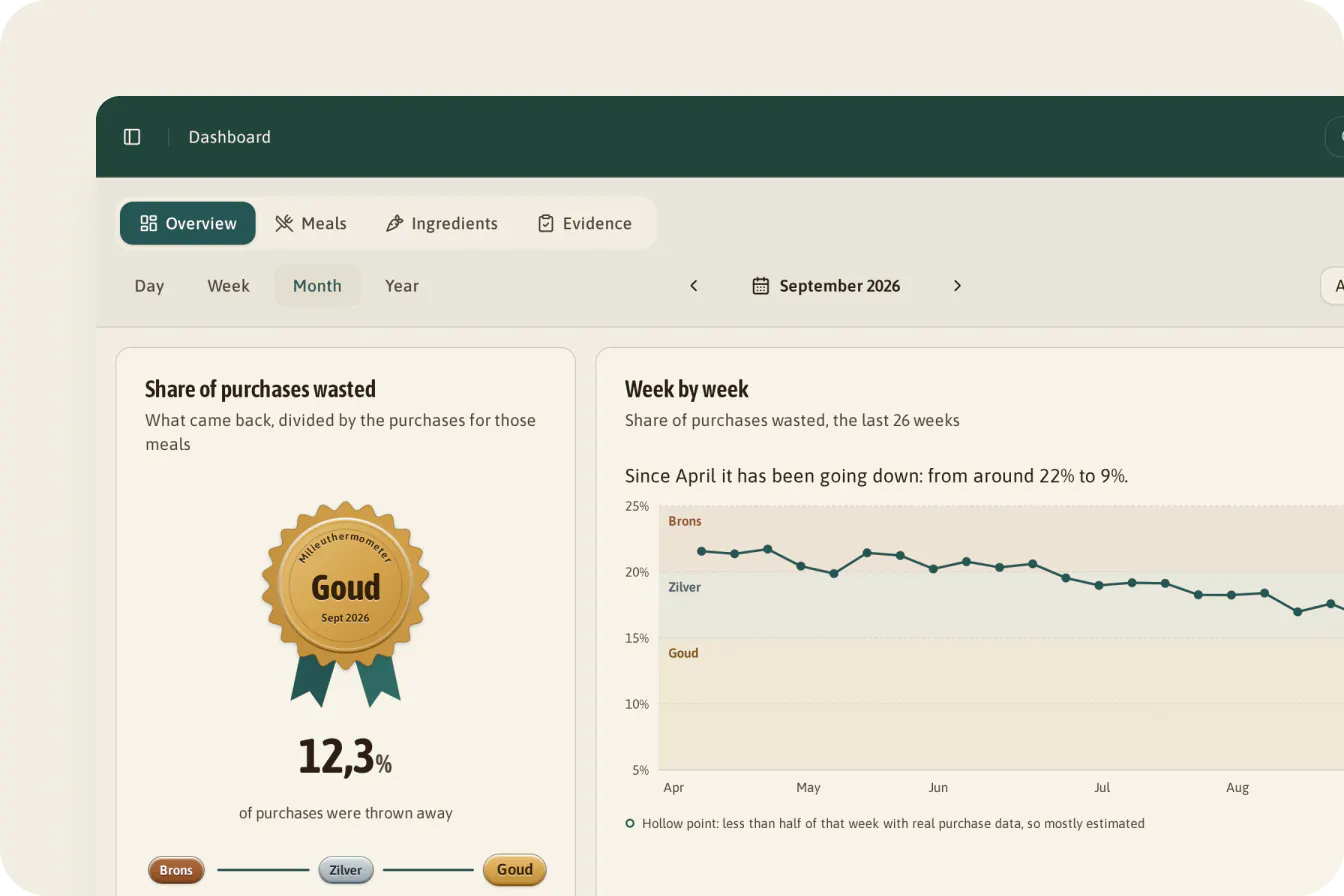
Task: Click 'of purchases were thrown away' caption
Action: pos(346,813)
